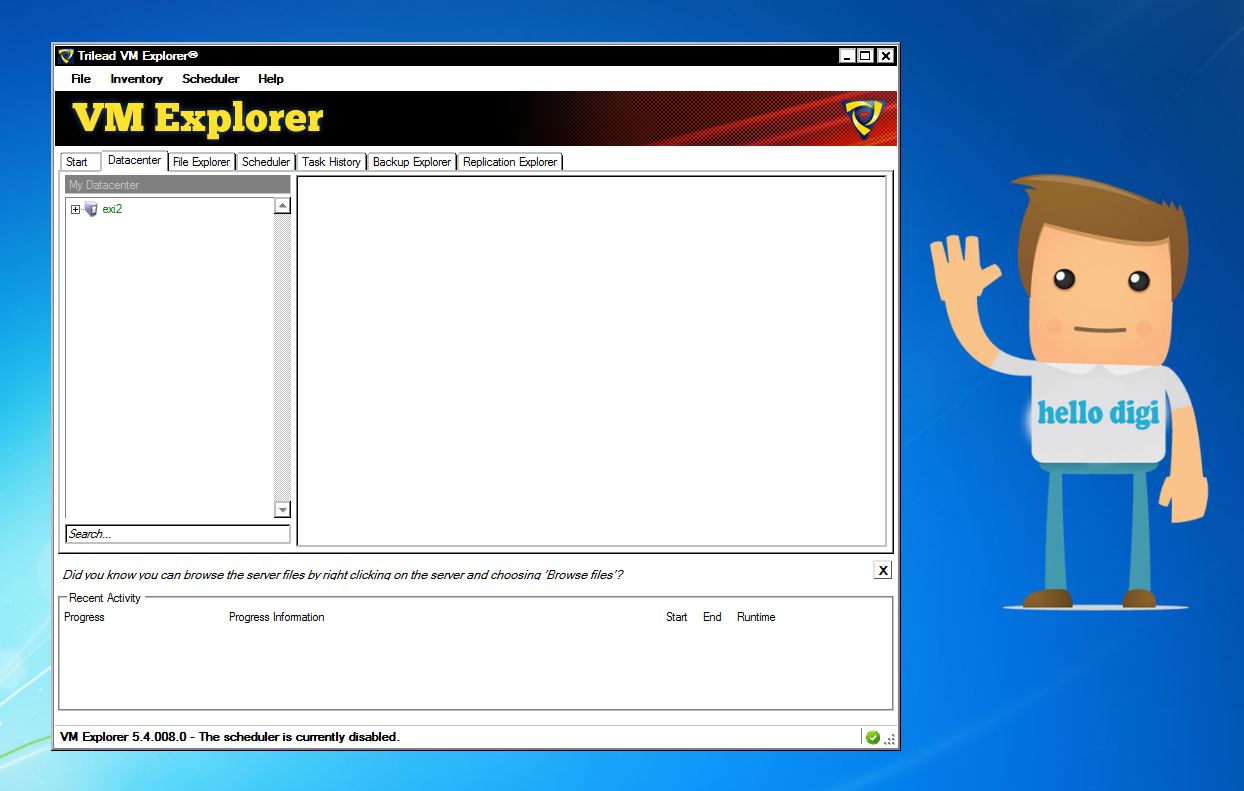Click the Progress column header
The height and width of the screenshot is (791, 1244).
pyautogui.click(x=84, y=617)
